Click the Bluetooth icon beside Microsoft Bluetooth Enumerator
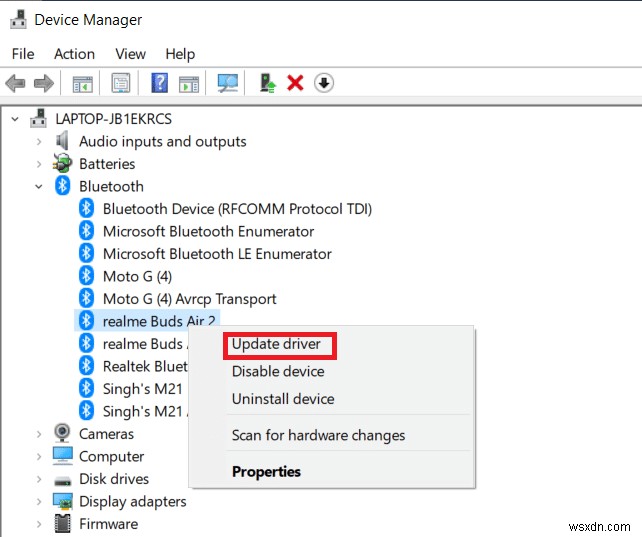This screenshot has width=642, height=537. (86, 231)
